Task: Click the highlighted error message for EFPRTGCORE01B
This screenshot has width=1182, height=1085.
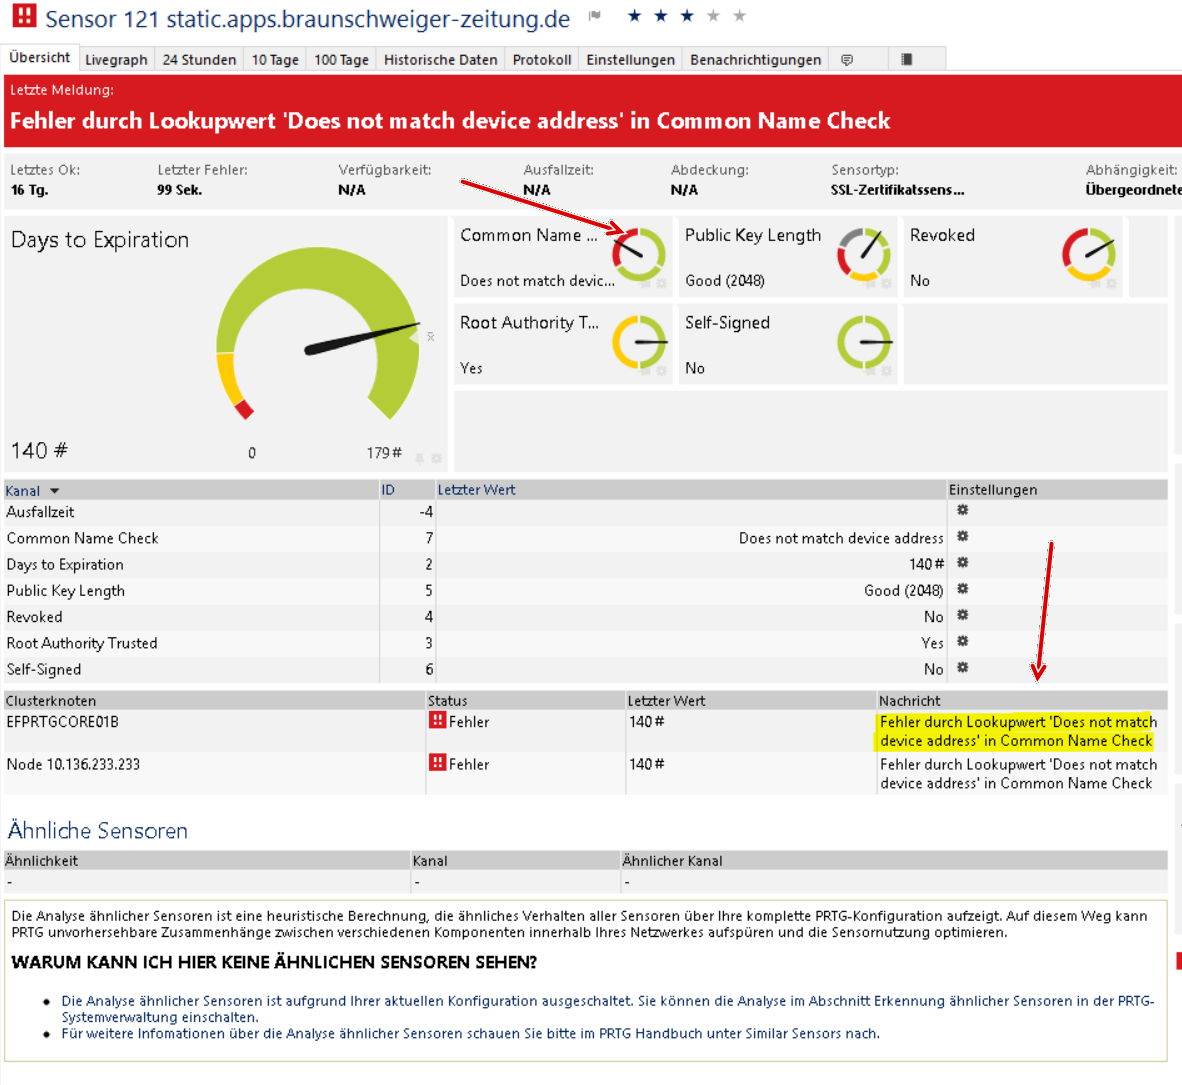Action: (1018, 731)
